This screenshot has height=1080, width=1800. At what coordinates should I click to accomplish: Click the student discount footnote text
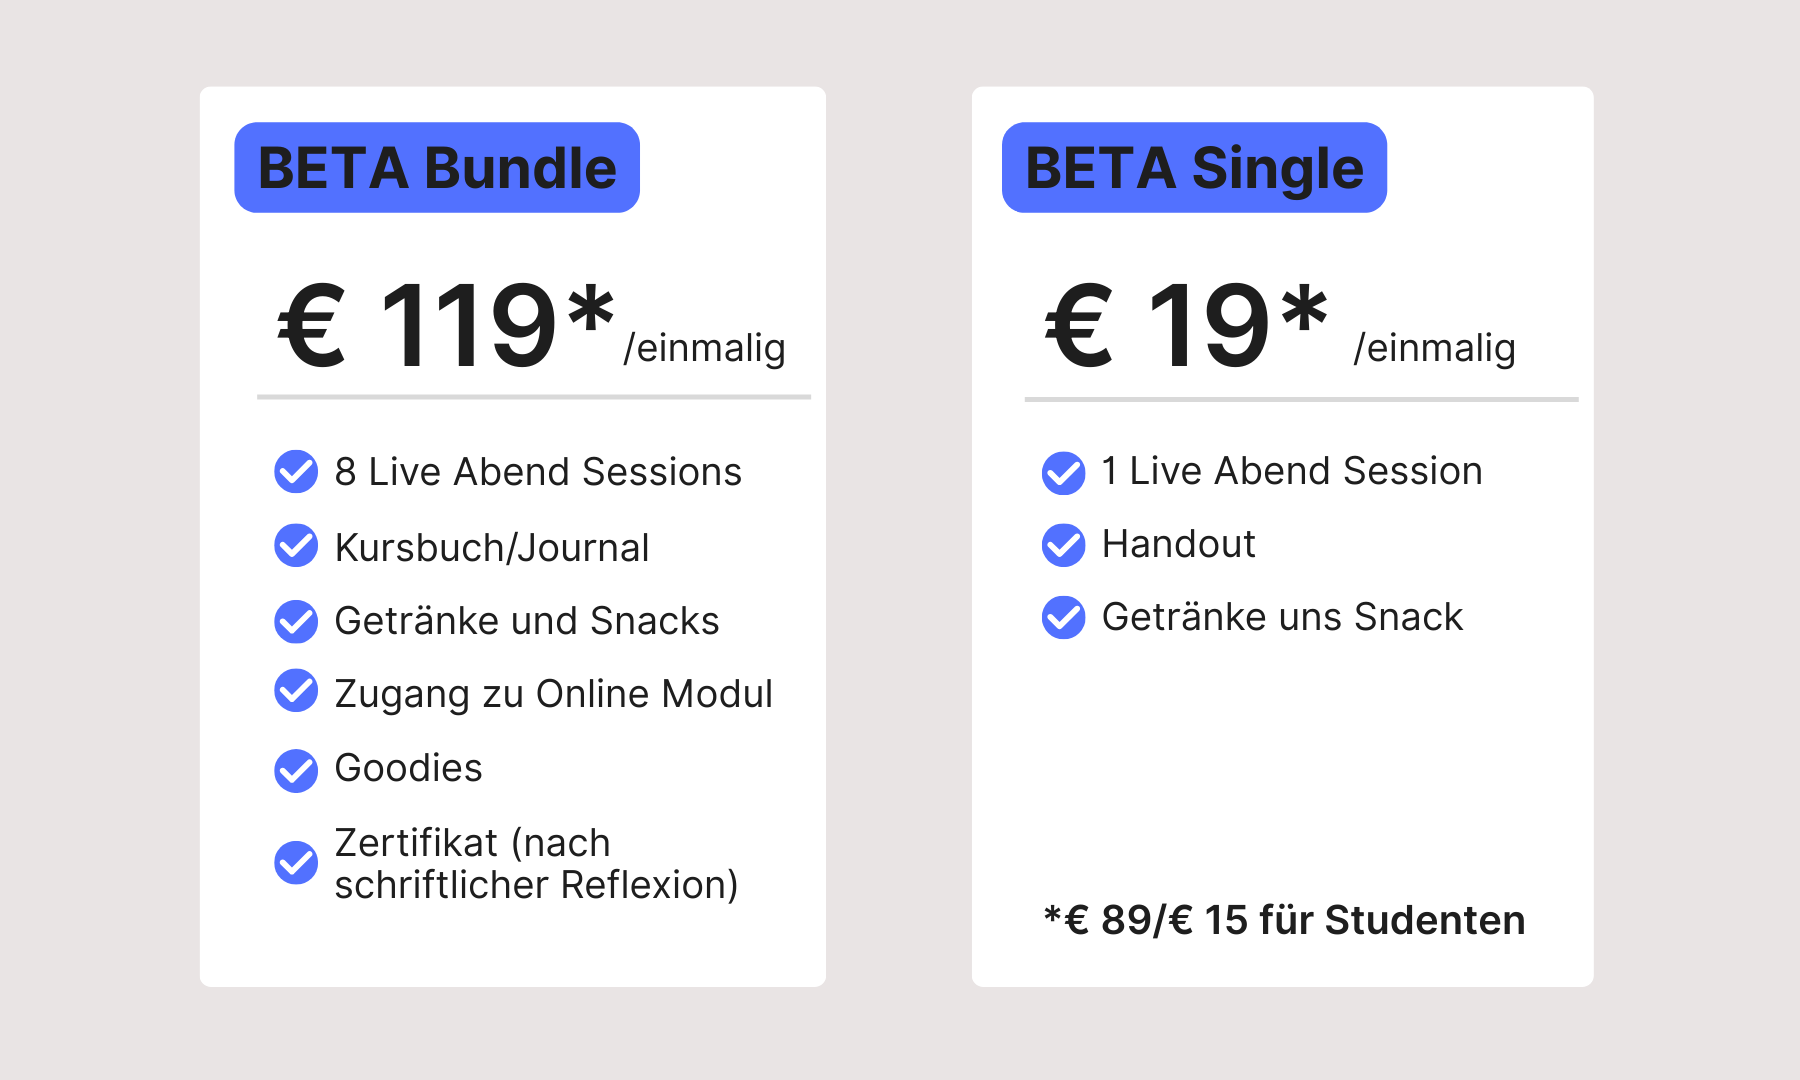click(x=1284, y=920)
